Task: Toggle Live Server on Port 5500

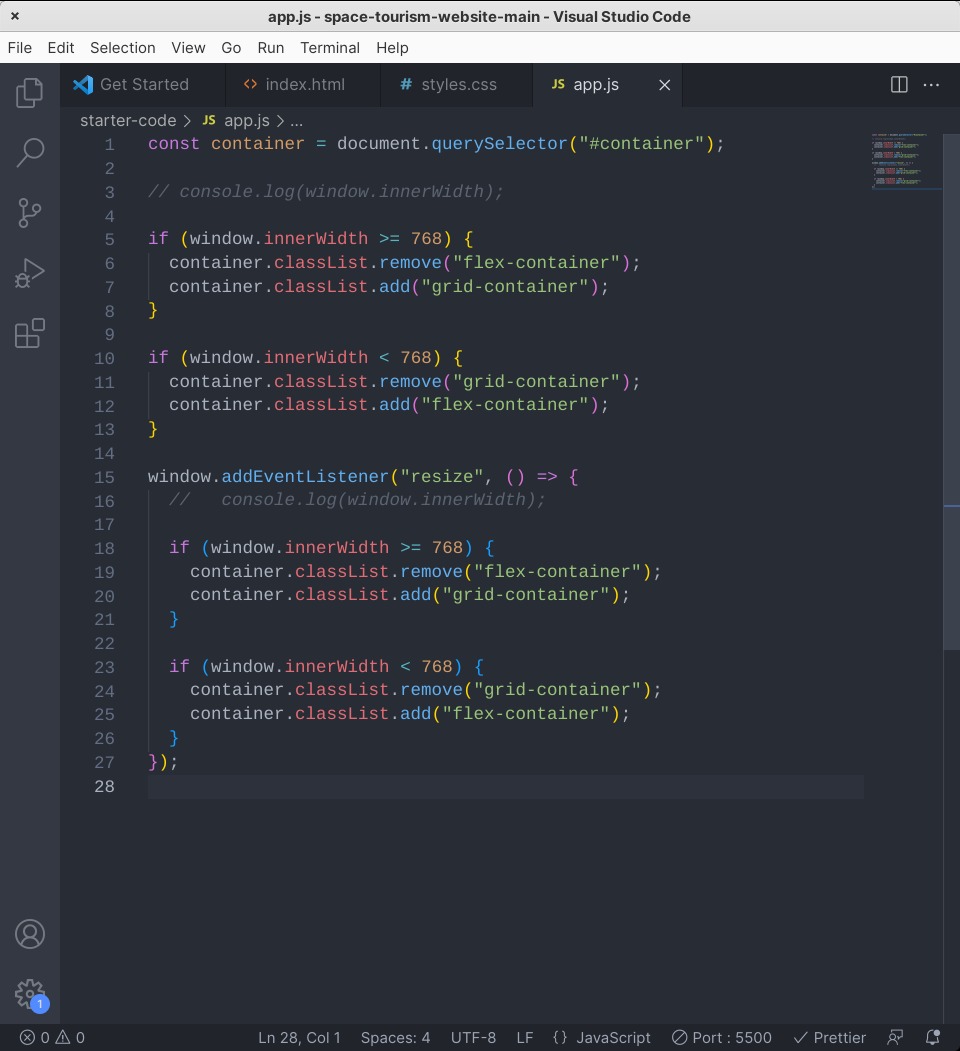Action: 722,1037
